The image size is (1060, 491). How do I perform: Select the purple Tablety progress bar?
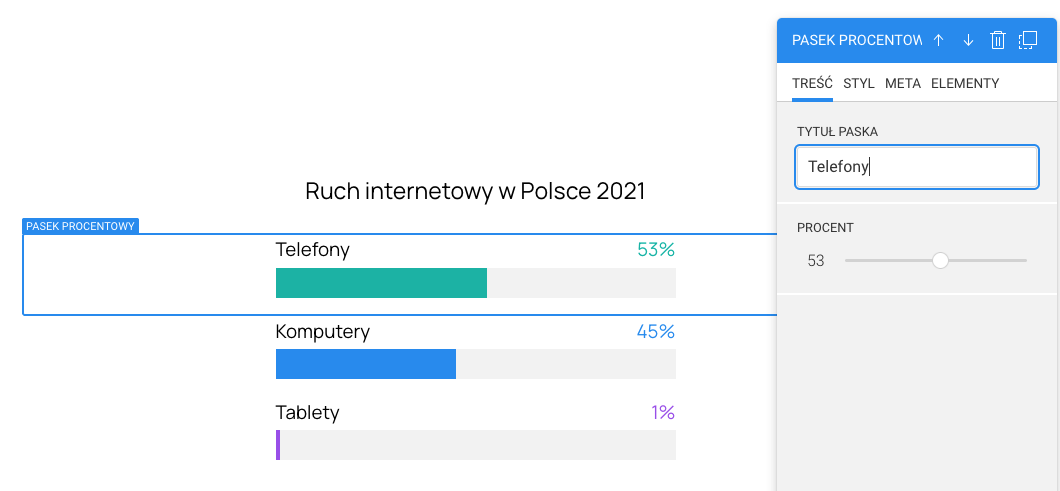(x=278, y=445)
